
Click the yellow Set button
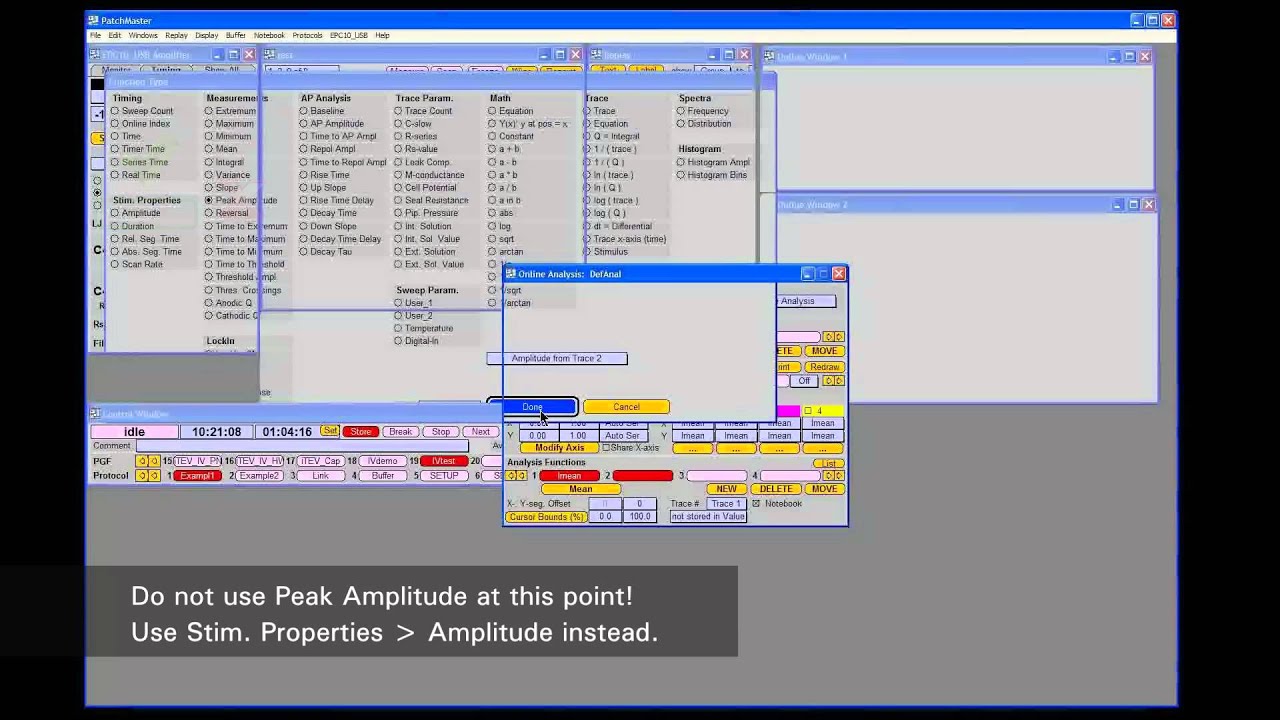coord(329,431)
